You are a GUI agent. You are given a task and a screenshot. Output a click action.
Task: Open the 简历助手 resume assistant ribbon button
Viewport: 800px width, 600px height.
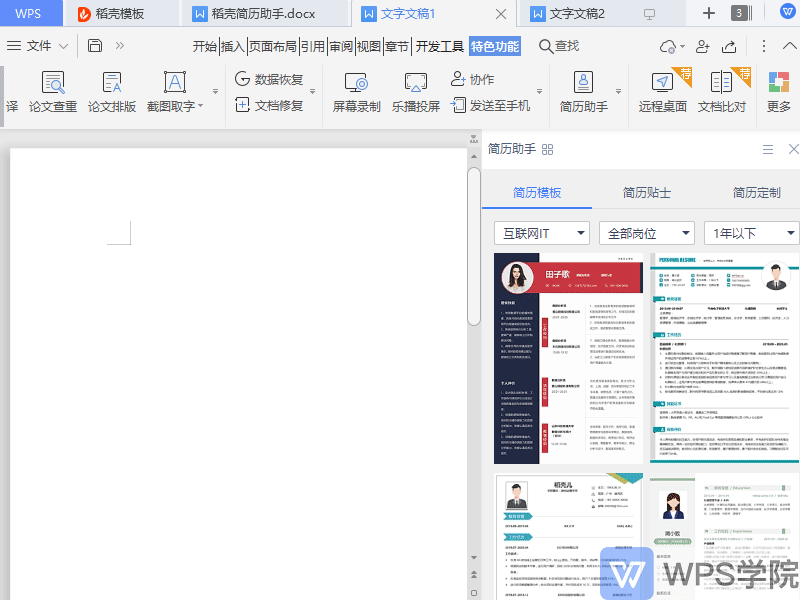click(584, 92)
